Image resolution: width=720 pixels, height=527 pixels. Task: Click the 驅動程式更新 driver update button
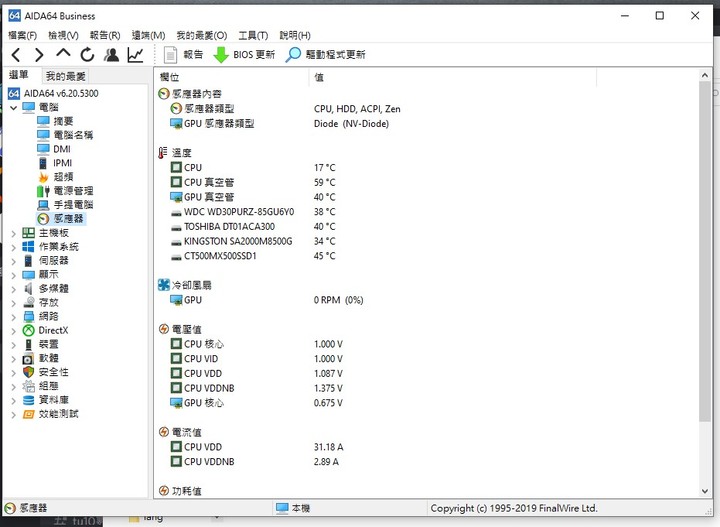point(326,55)
